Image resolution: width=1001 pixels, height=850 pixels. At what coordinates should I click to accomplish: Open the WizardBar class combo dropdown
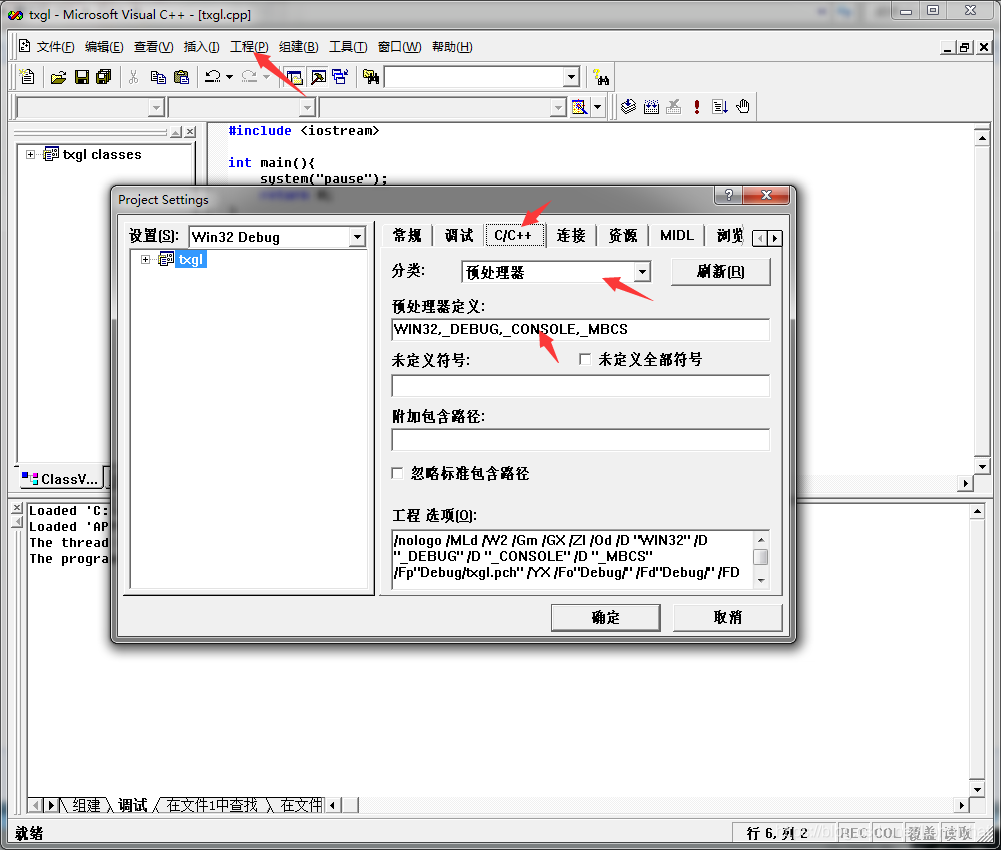click(x=156, y=107)
